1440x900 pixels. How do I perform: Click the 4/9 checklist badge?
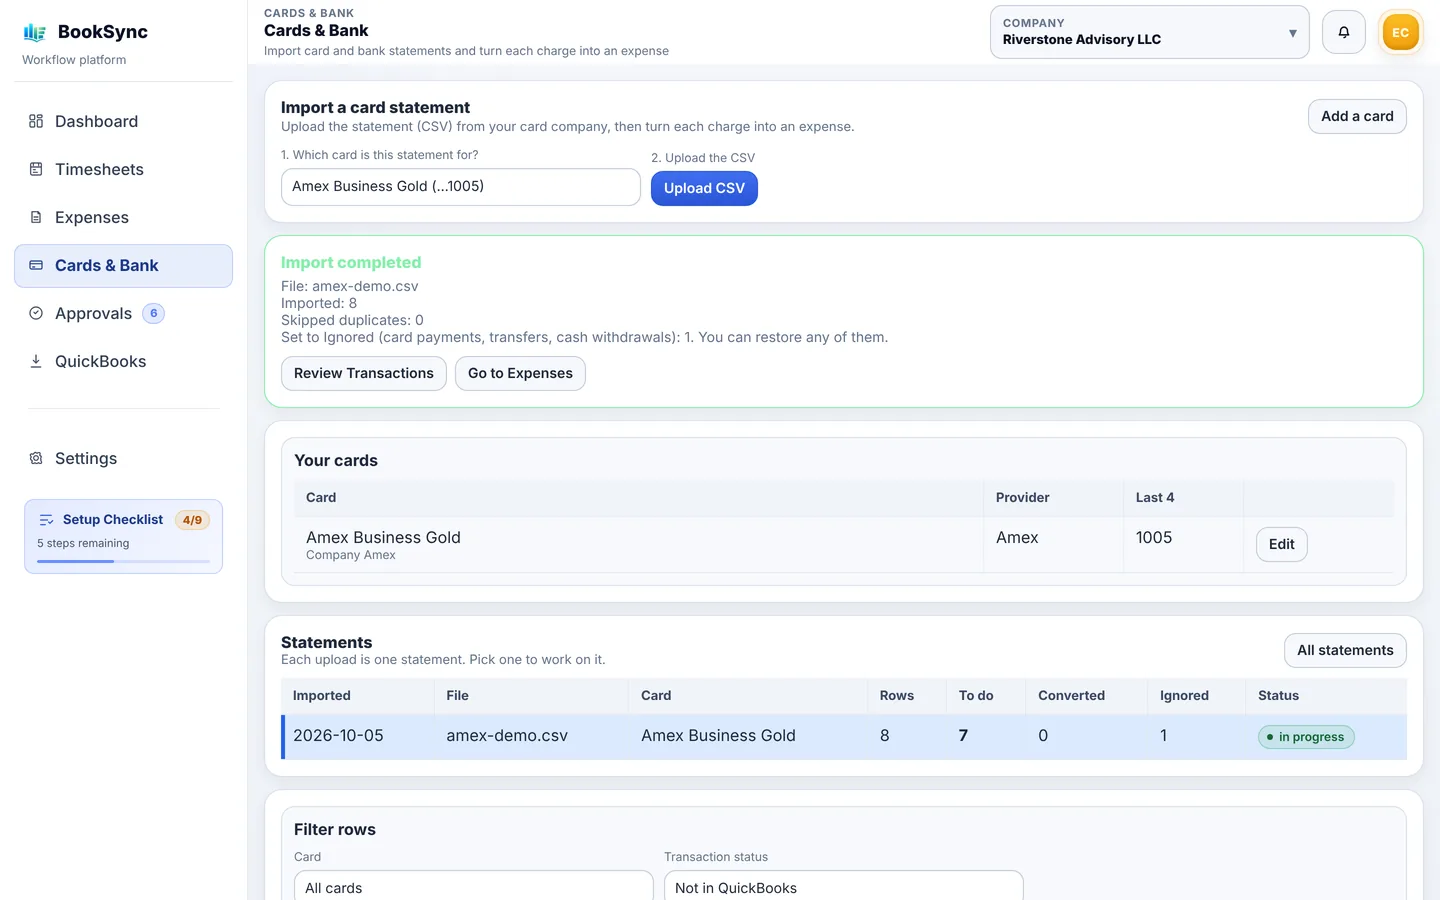point(192,520)
